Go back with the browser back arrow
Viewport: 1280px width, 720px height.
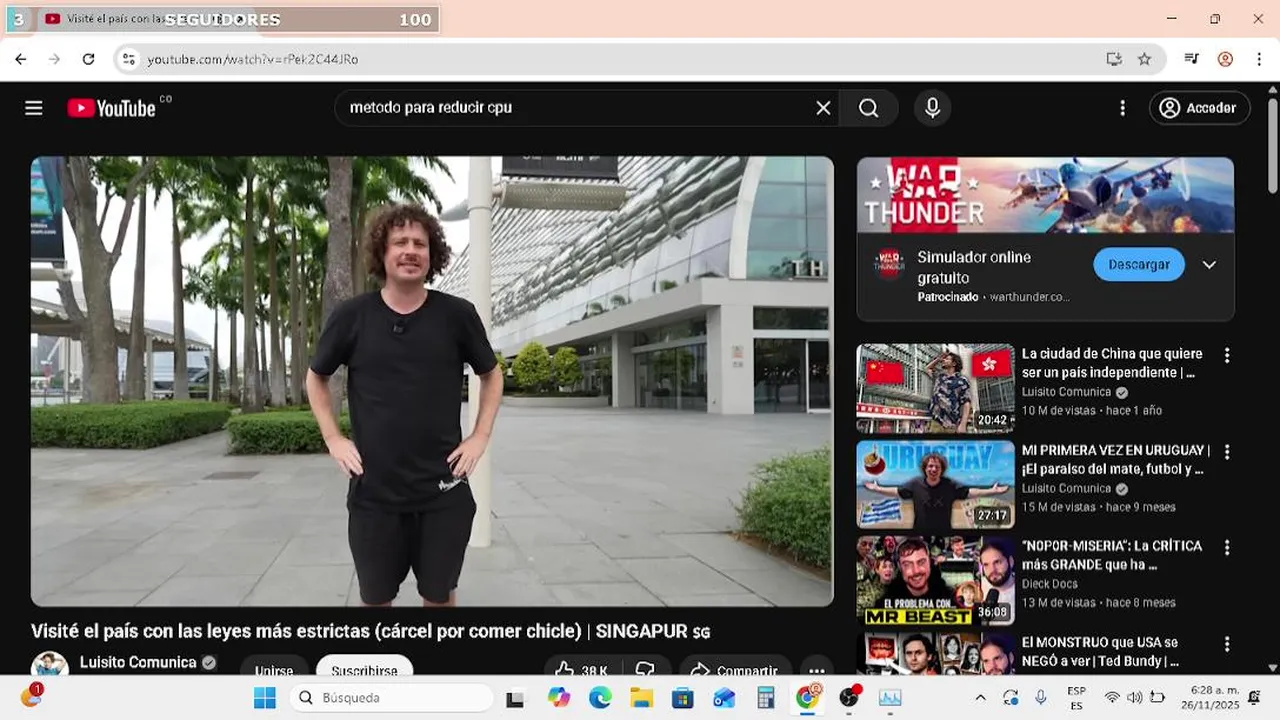[21, 59]
